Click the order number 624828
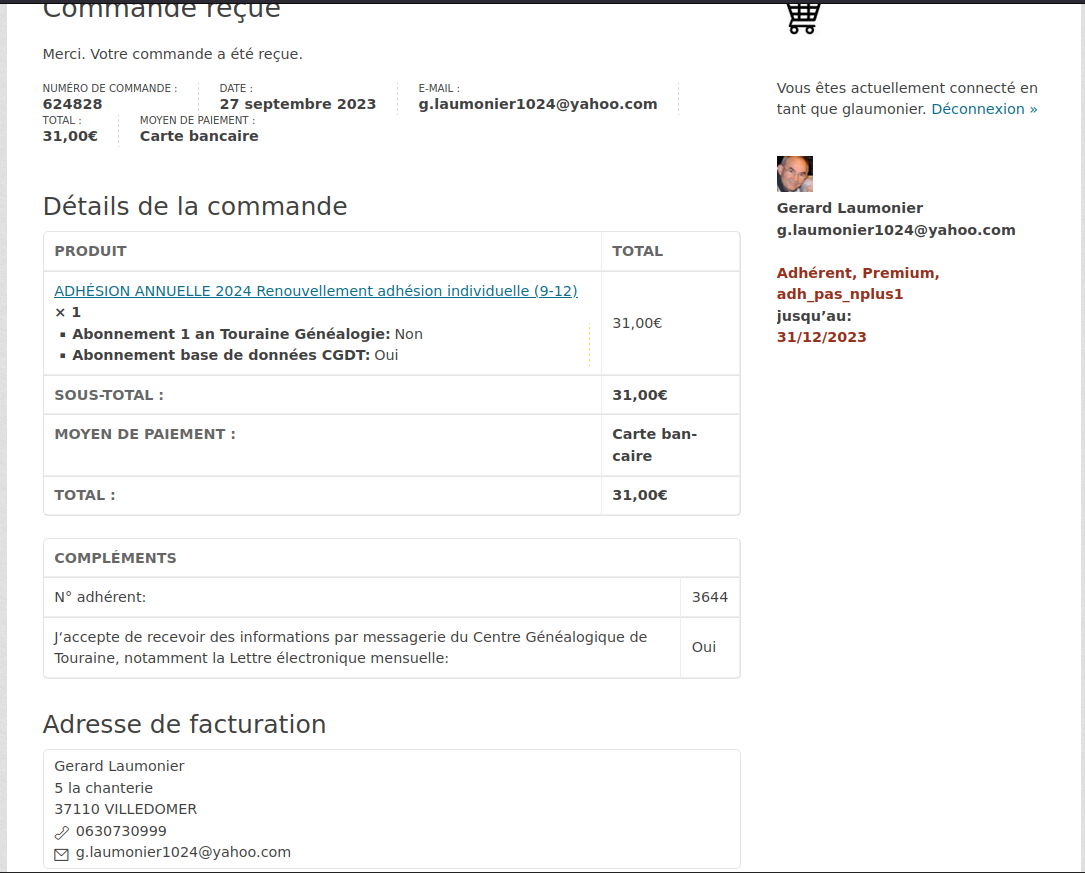Image resolution: width=1085 pixels, height=873 pixels. click(x=72, y=104)
